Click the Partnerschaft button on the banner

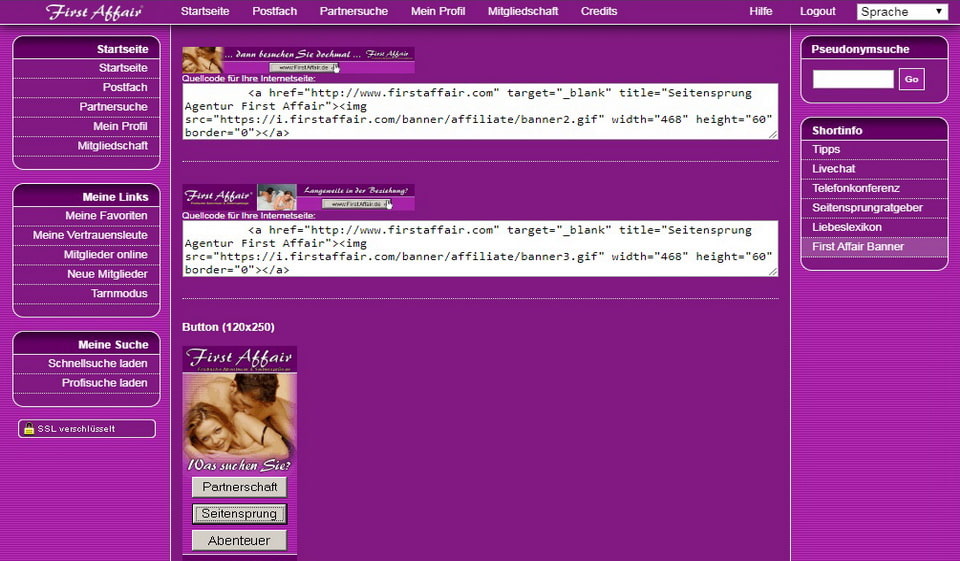[x=239, y=487]
